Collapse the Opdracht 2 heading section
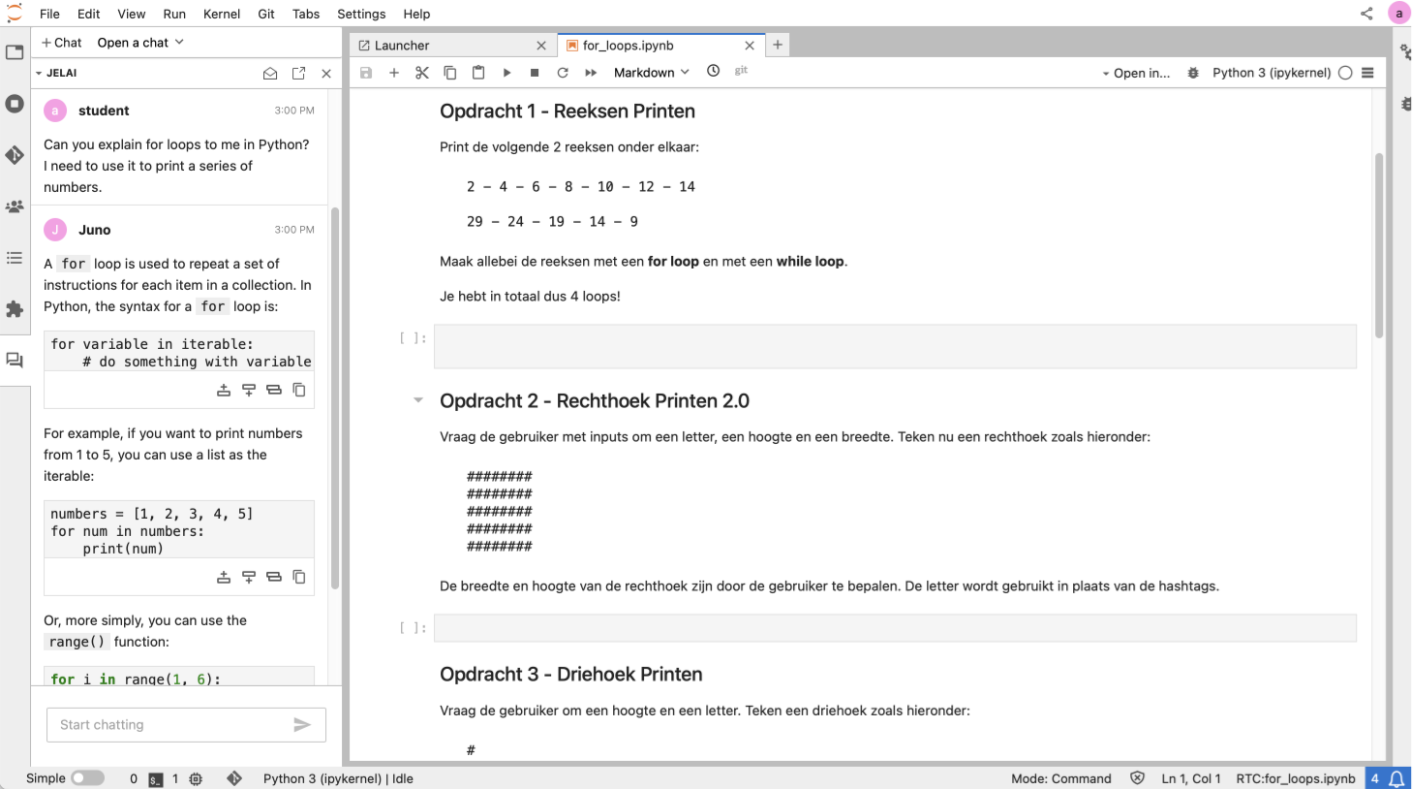The width and height of the screenshot is (1414, 789). click(x=418, y=401)
